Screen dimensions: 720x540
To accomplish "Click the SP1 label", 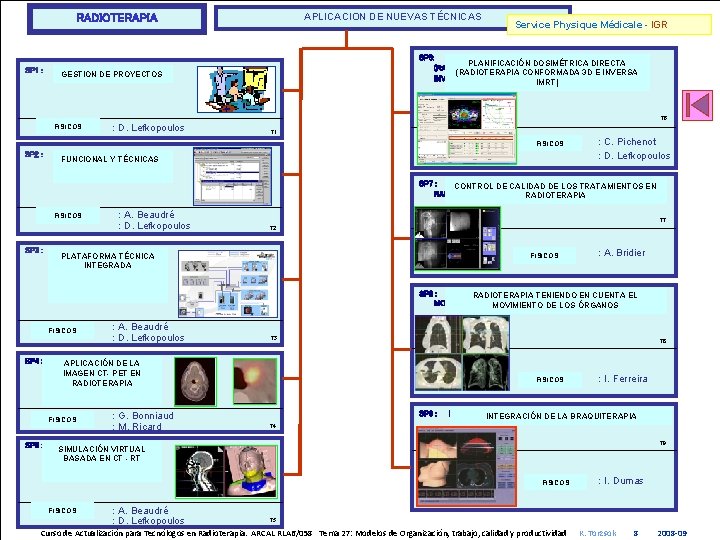I will (x=34, y=70).
